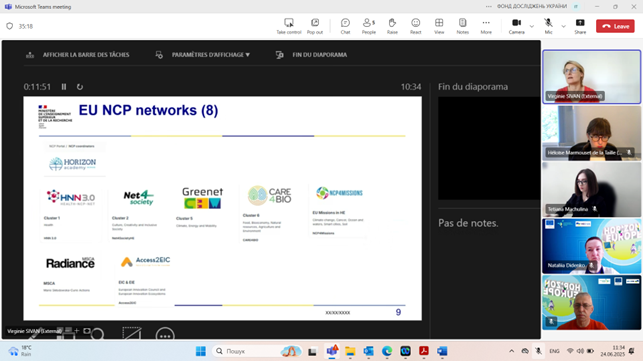Leave the meeting
This screenshot has height=361, width=643.
tap(615, 26)
